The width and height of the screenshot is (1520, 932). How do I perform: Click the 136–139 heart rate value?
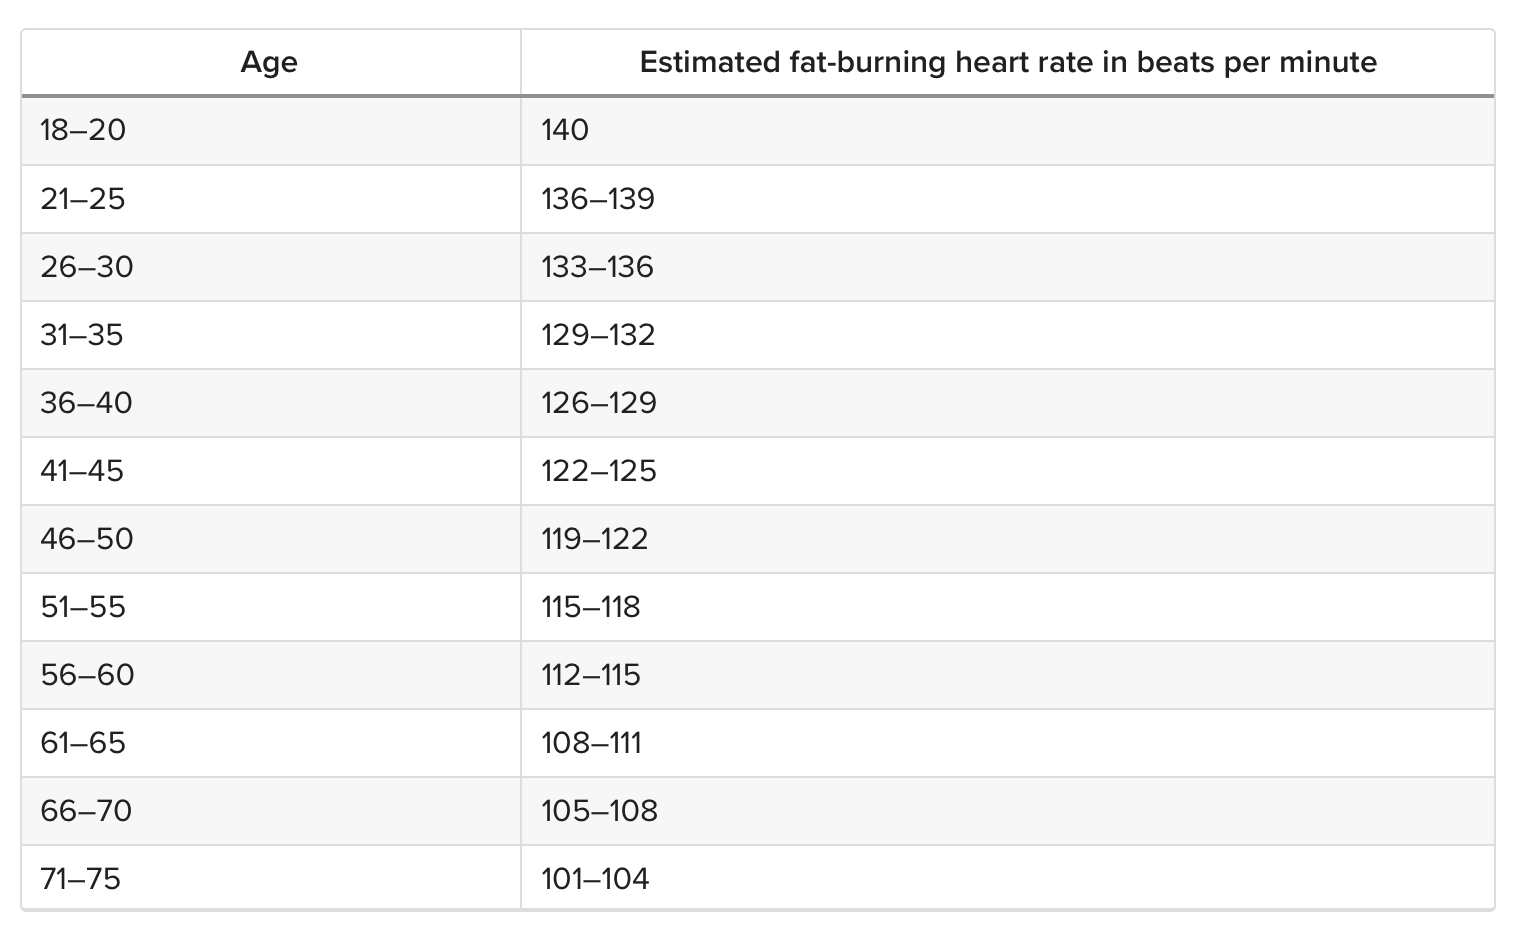click(598, 199)
